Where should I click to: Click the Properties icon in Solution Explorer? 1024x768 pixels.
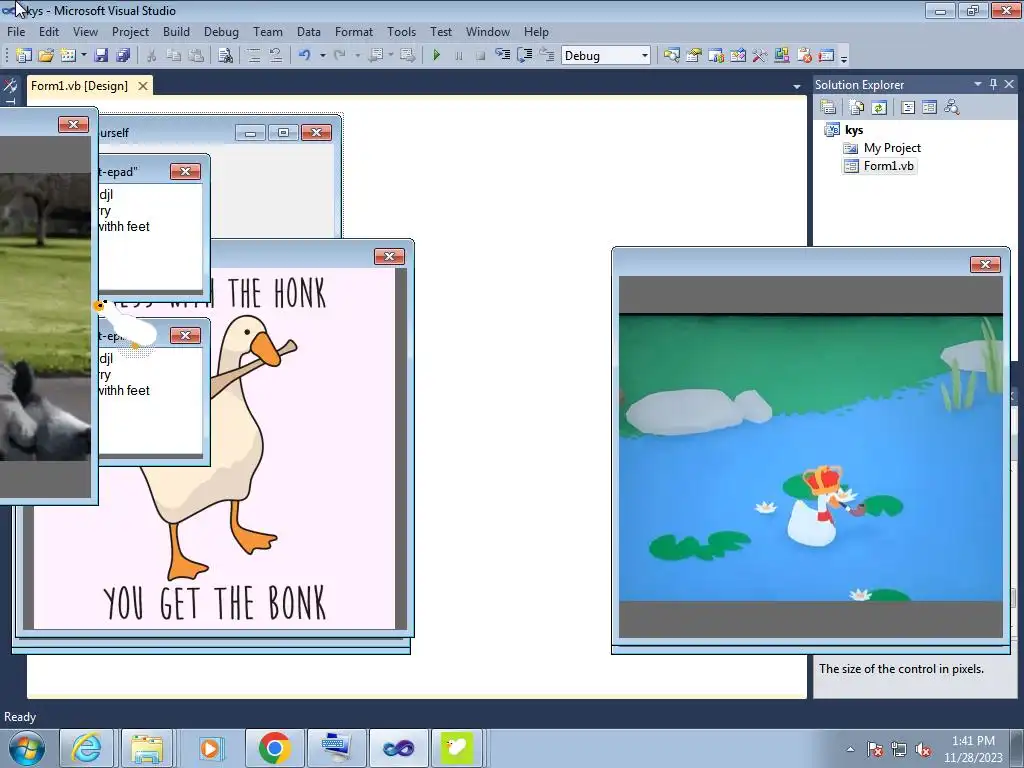pyautogui.click(x=828, y=107)
